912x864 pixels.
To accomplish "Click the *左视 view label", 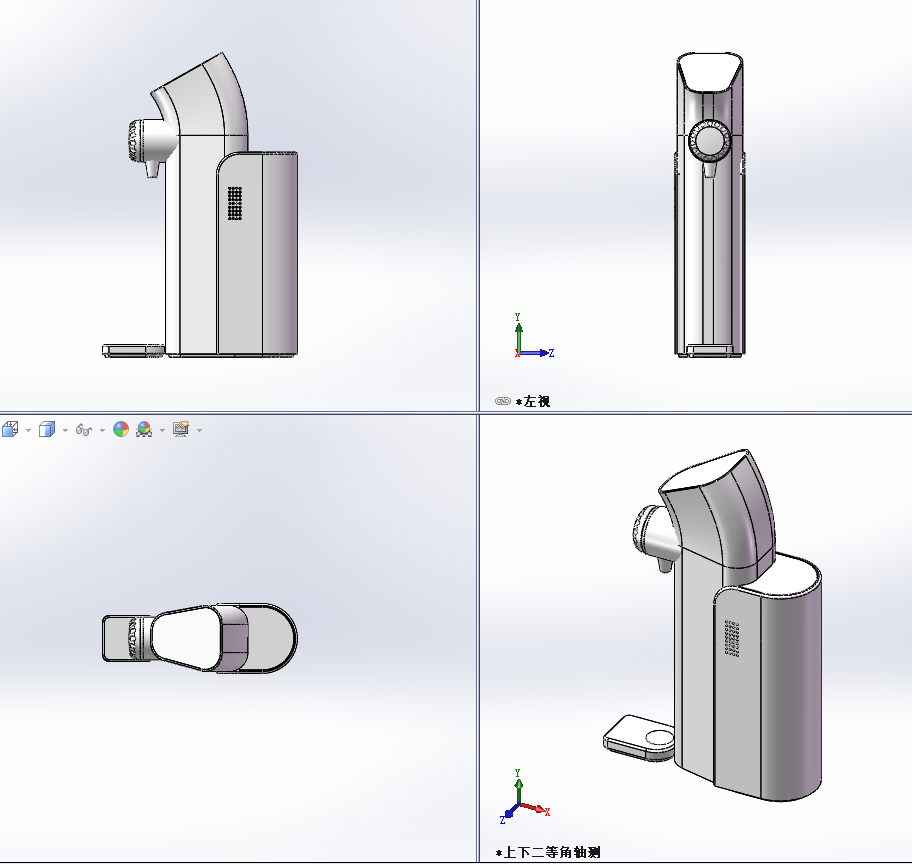I will click(x=533, y=401).
